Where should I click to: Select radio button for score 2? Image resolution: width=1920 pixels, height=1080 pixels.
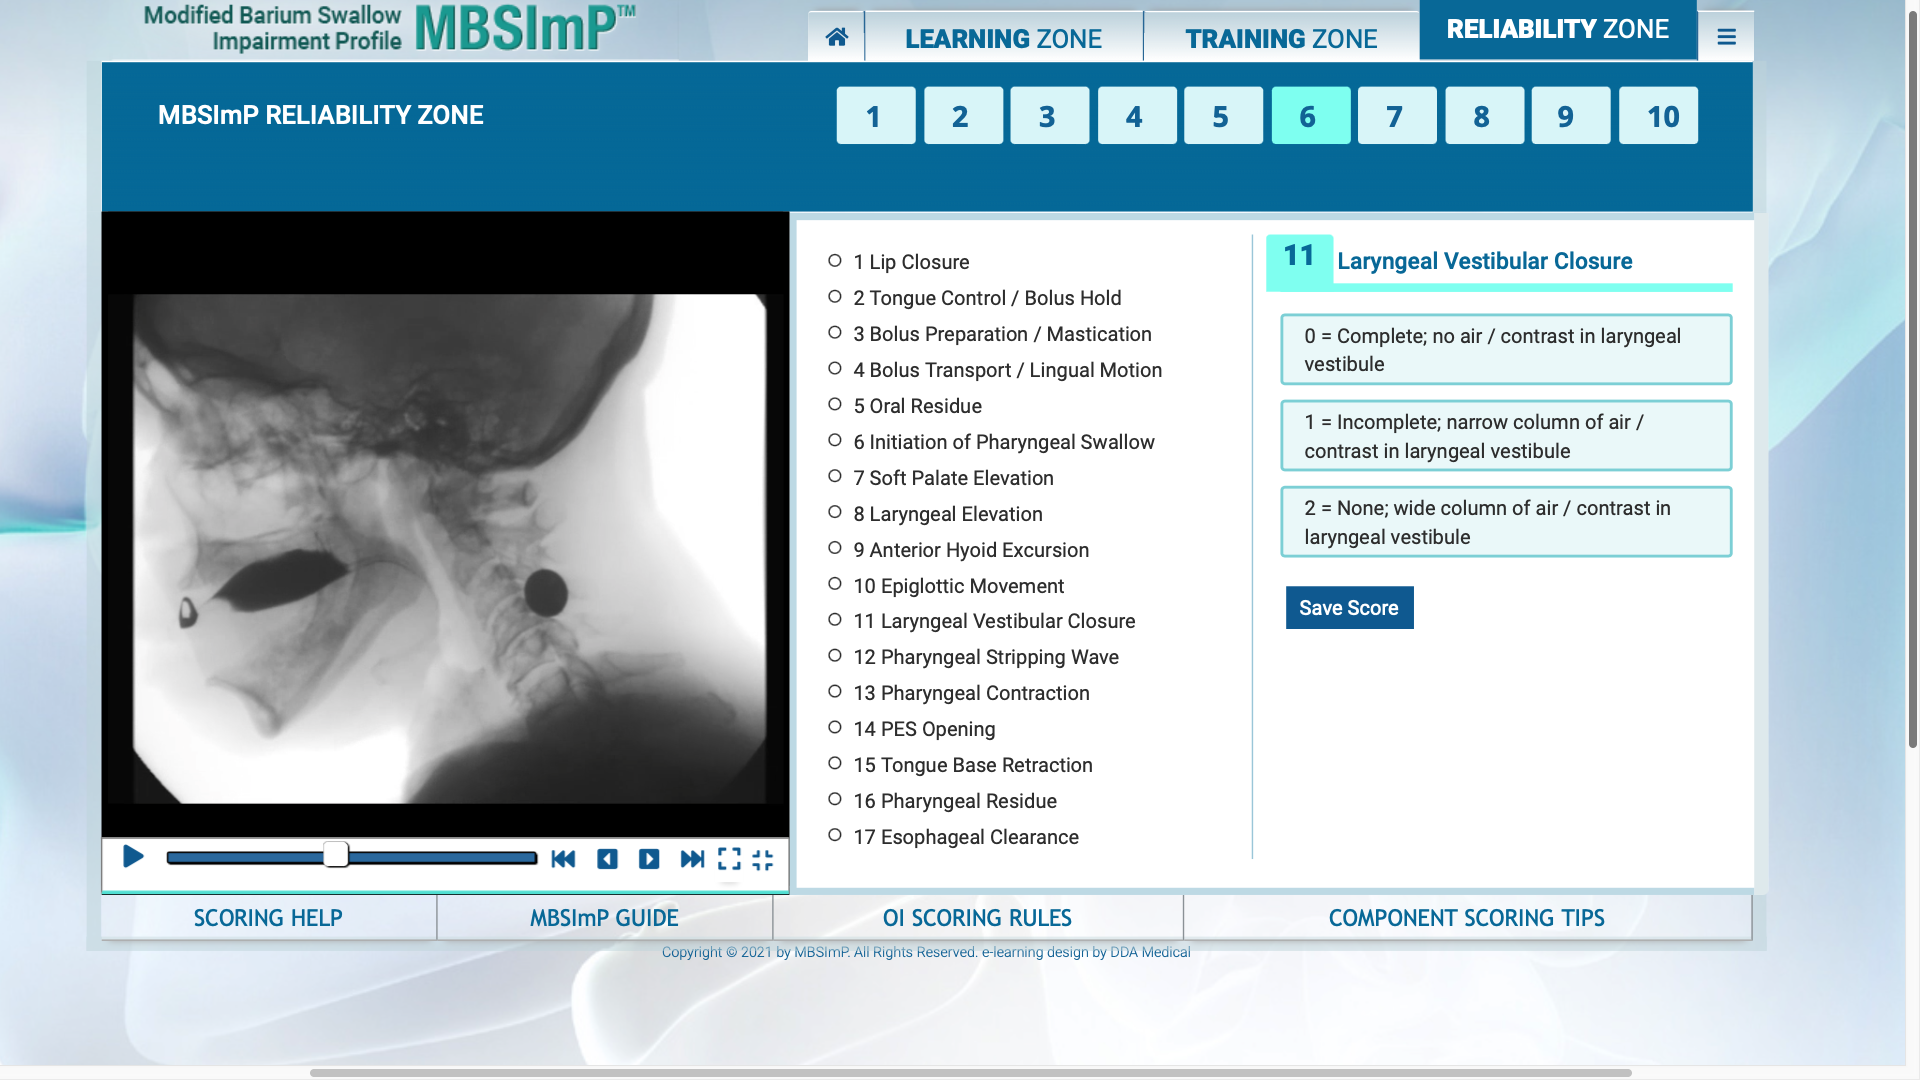click(x=1505, y=522)
